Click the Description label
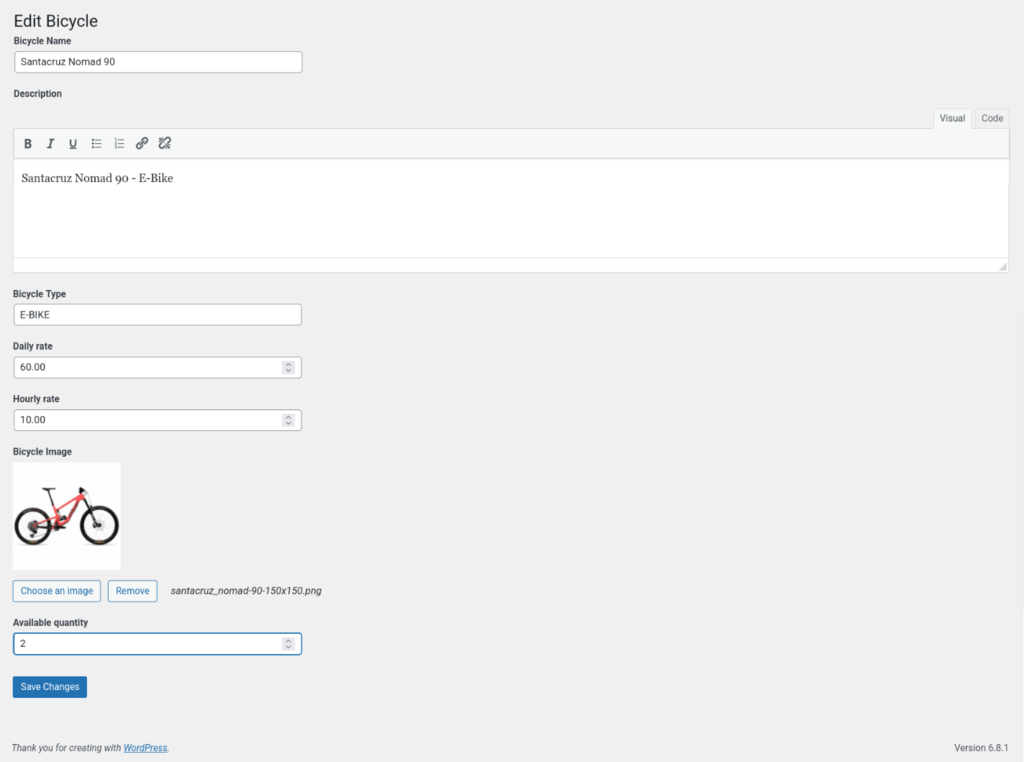The image size is (1024, 762). click(38, 93)
